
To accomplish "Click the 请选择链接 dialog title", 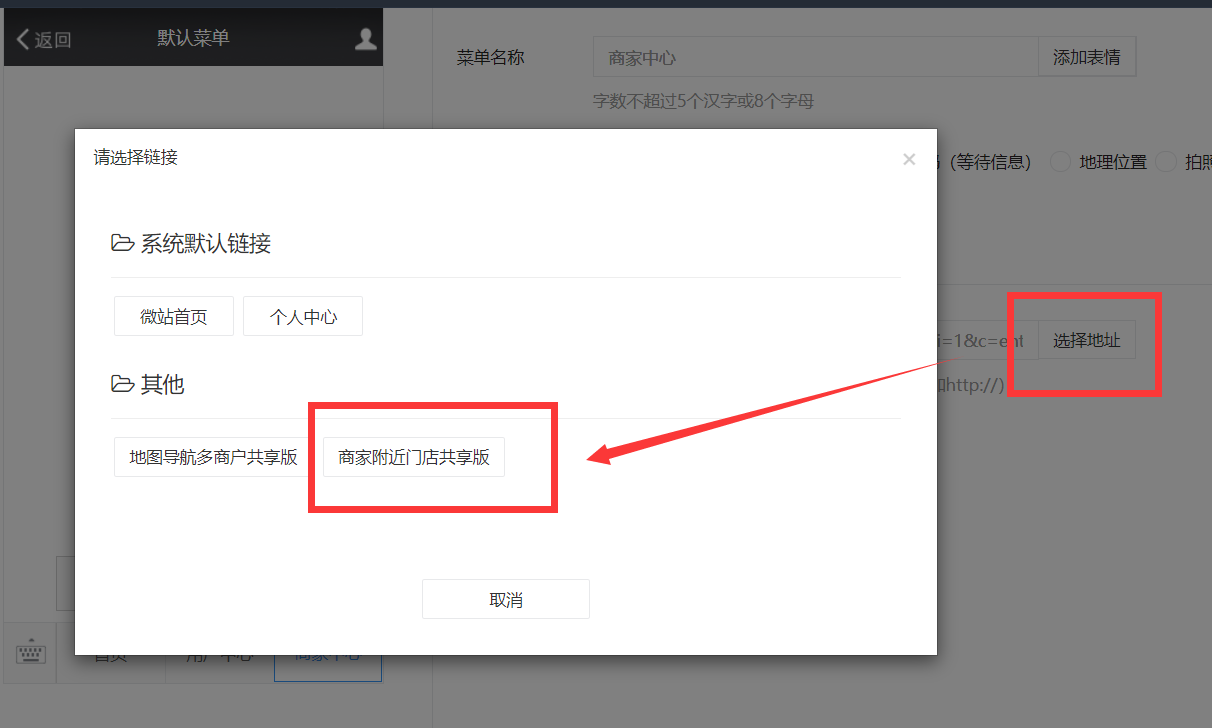I will pyautogui.click(x=136, y=157).
